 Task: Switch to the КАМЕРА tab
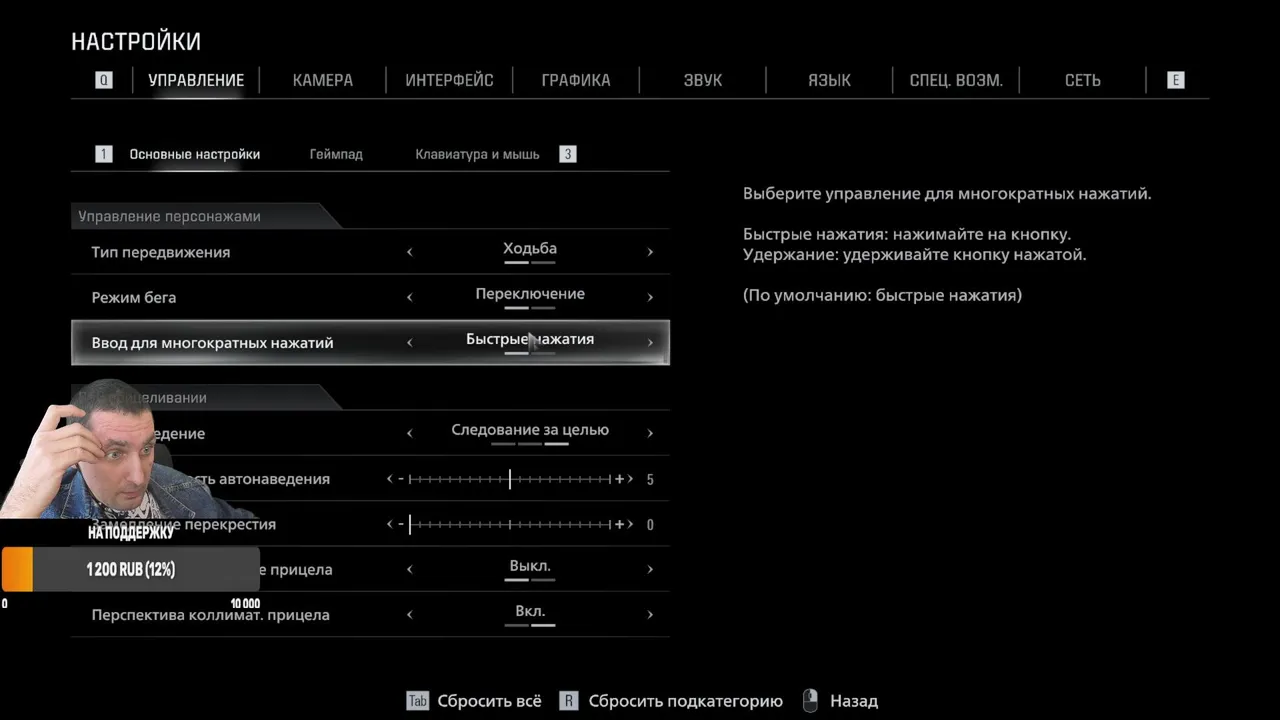323,80
